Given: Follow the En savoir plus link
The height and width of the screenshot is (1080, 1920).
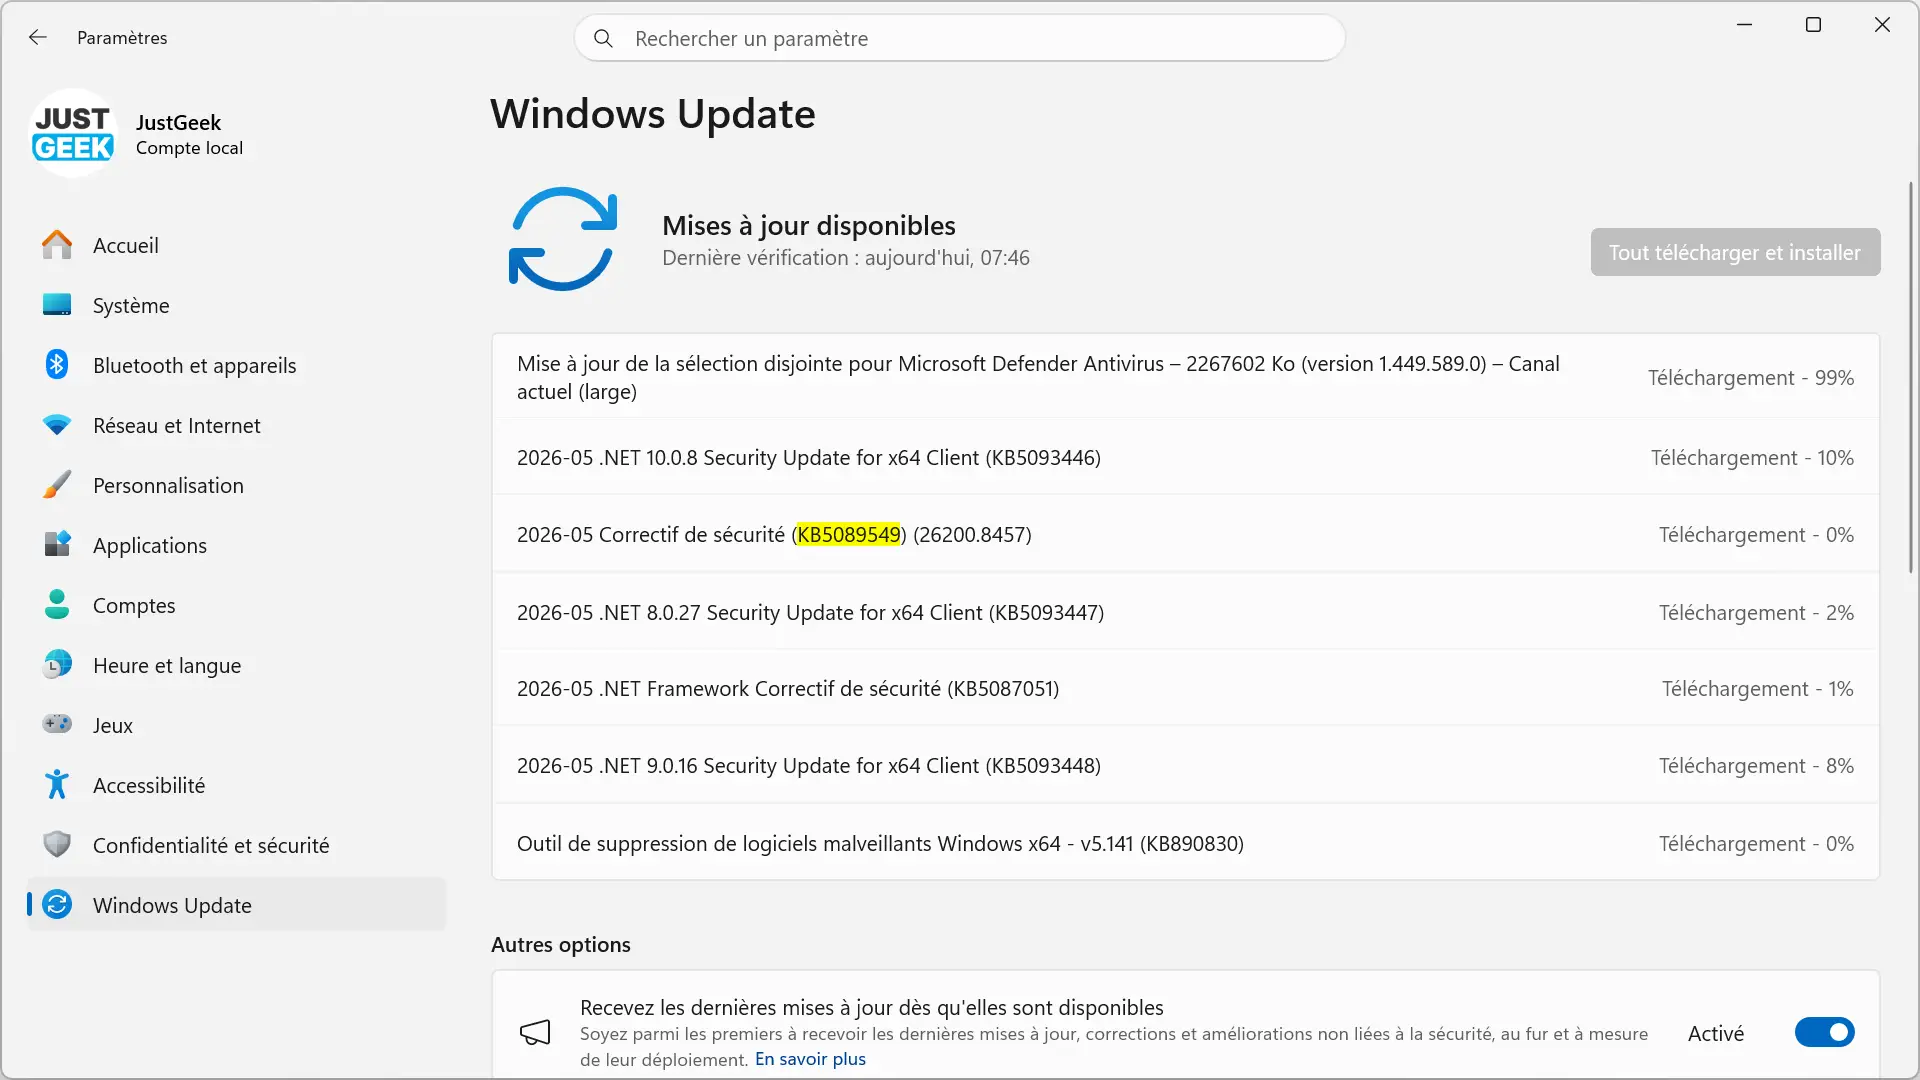Looking at the screenshot, I should (x=810, y=1059).
